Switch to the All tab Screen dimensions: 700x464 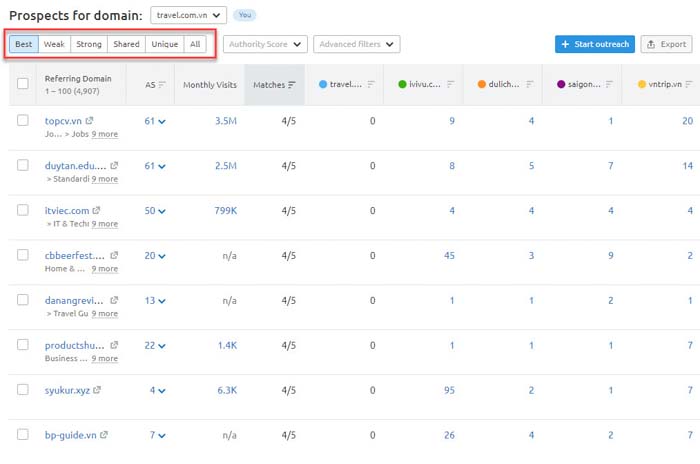click(x=195, y=44)
